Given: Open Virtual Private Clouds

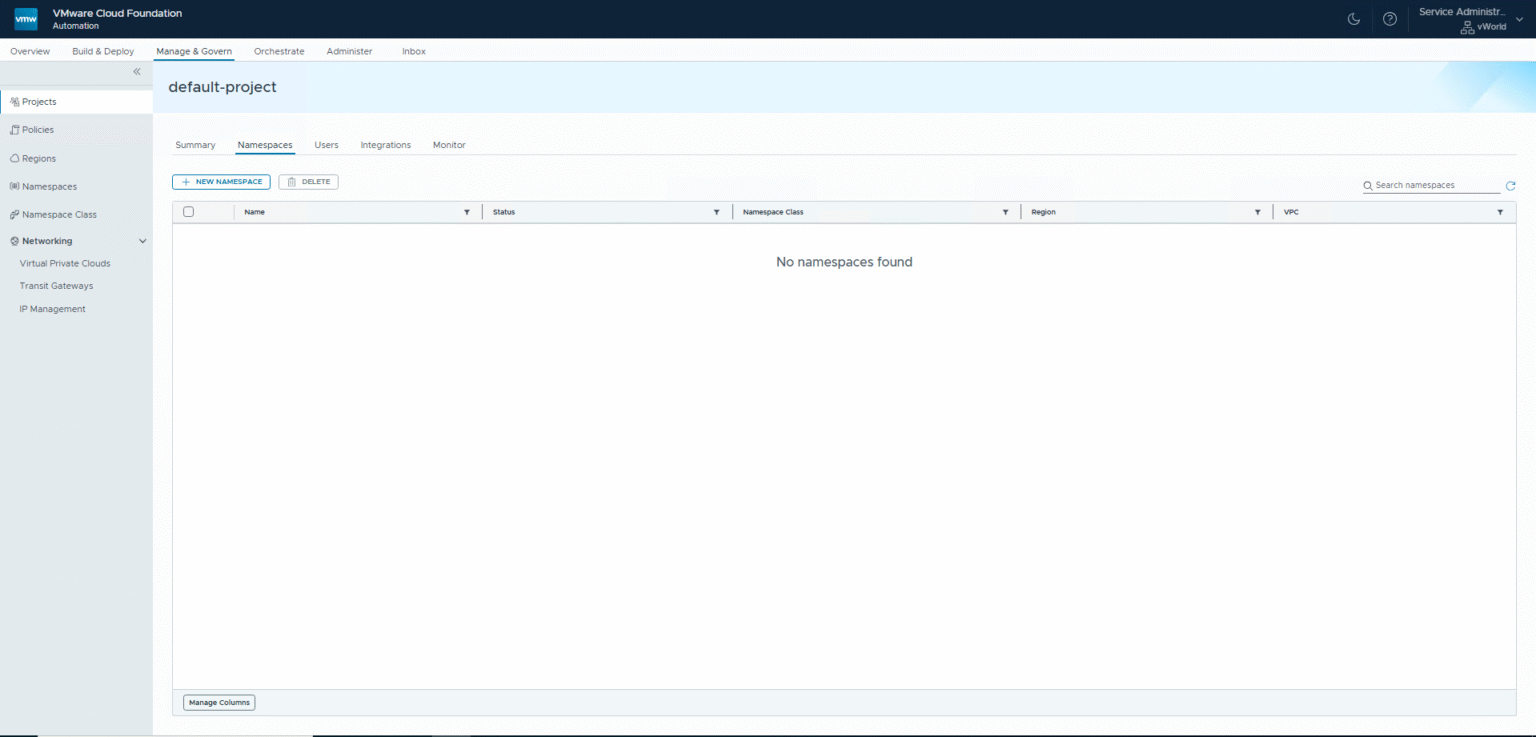Looking at the screenshot, I should (65, 264).
